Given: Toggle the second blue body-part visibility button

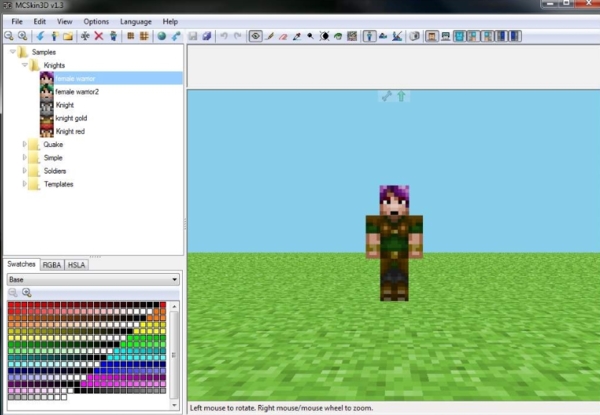Looking at the screenshot, I should 473,36.
